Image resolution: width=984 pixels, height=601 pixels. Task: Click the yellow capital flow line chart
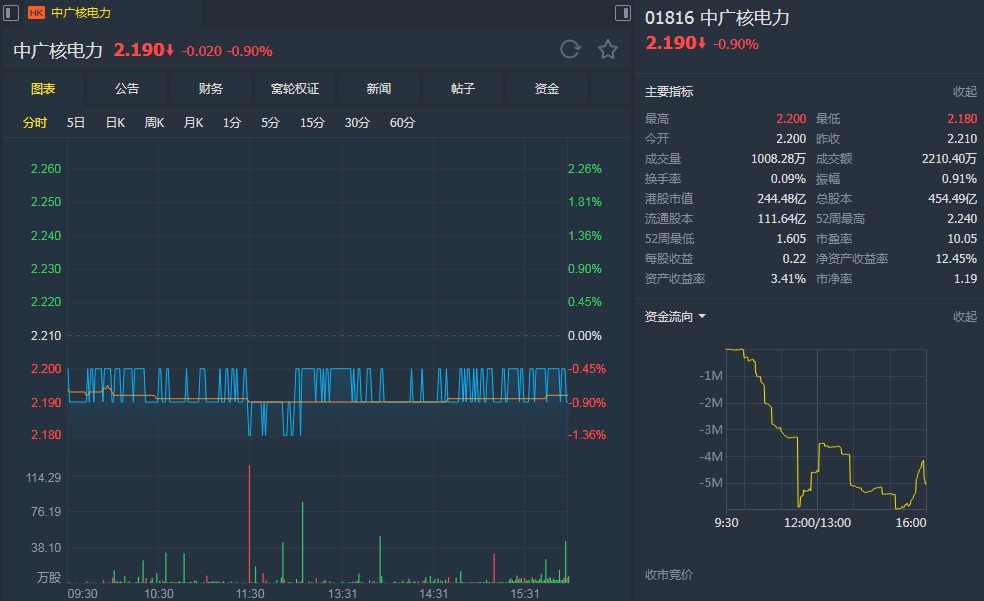(x=826, y=428)
